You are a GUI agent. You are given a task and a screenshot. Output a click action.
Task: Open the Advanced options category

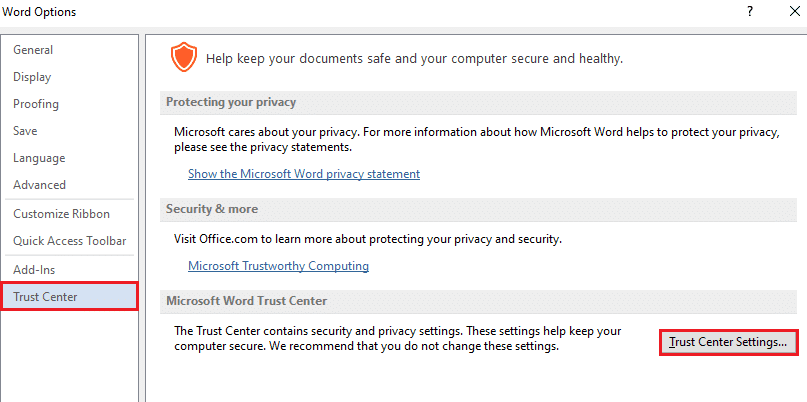click(39, 185)
